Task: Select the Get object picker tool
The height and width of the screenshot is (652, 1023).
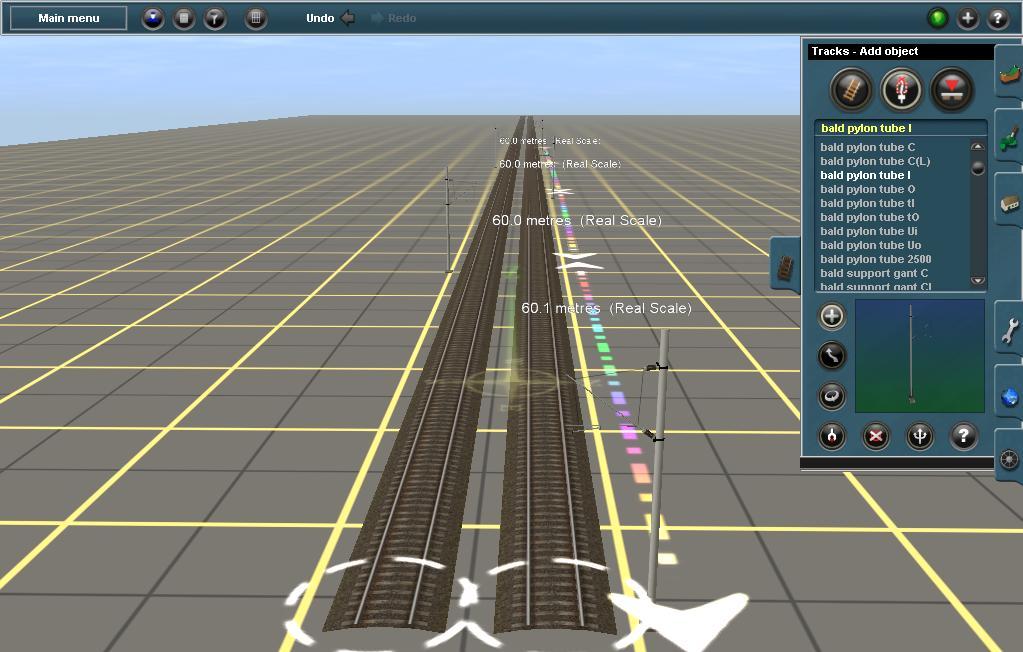Action: [x=832, y=436]
